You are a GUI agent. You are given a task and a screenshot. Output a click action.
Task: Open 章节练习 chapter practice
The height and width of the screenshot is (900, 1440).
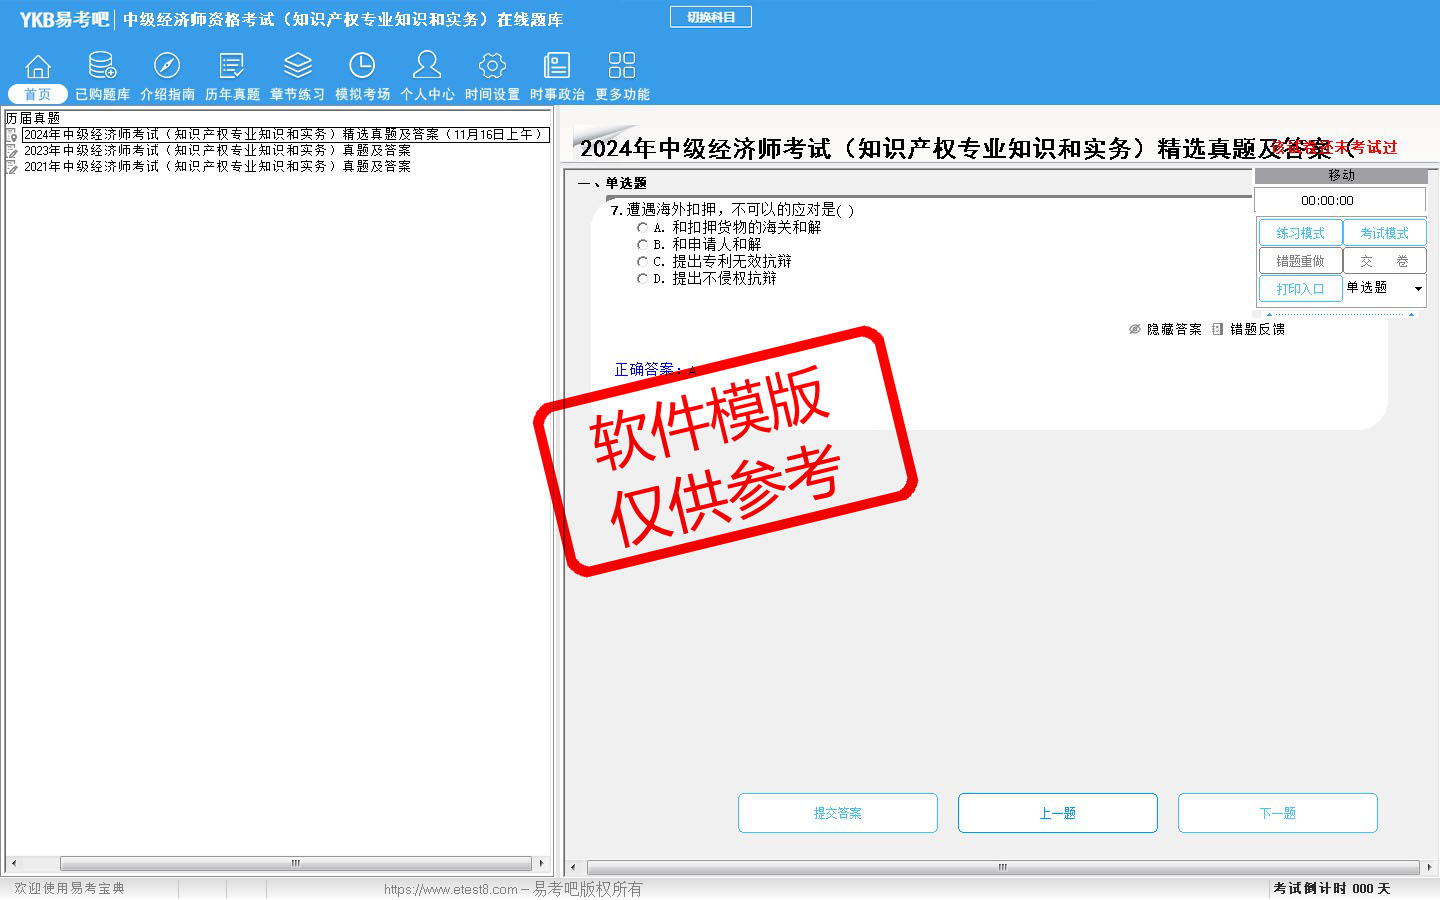297,67
